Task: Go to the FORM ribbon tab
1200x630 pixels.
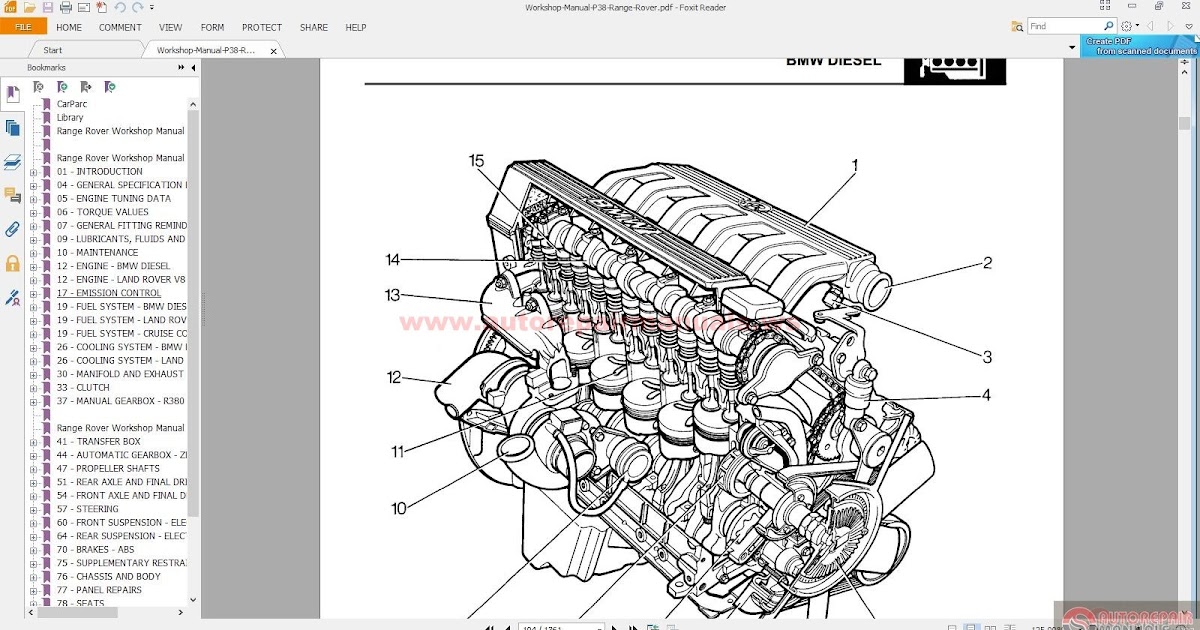Action: tap(212, 27)
